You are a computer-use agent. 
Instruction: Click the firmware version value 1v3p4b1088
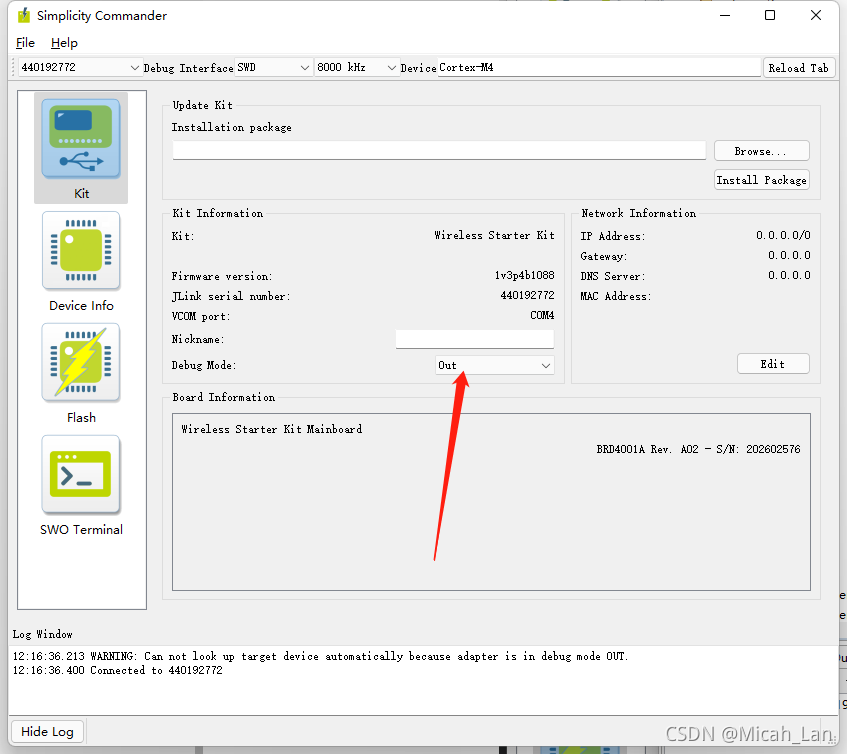point(525,275)
